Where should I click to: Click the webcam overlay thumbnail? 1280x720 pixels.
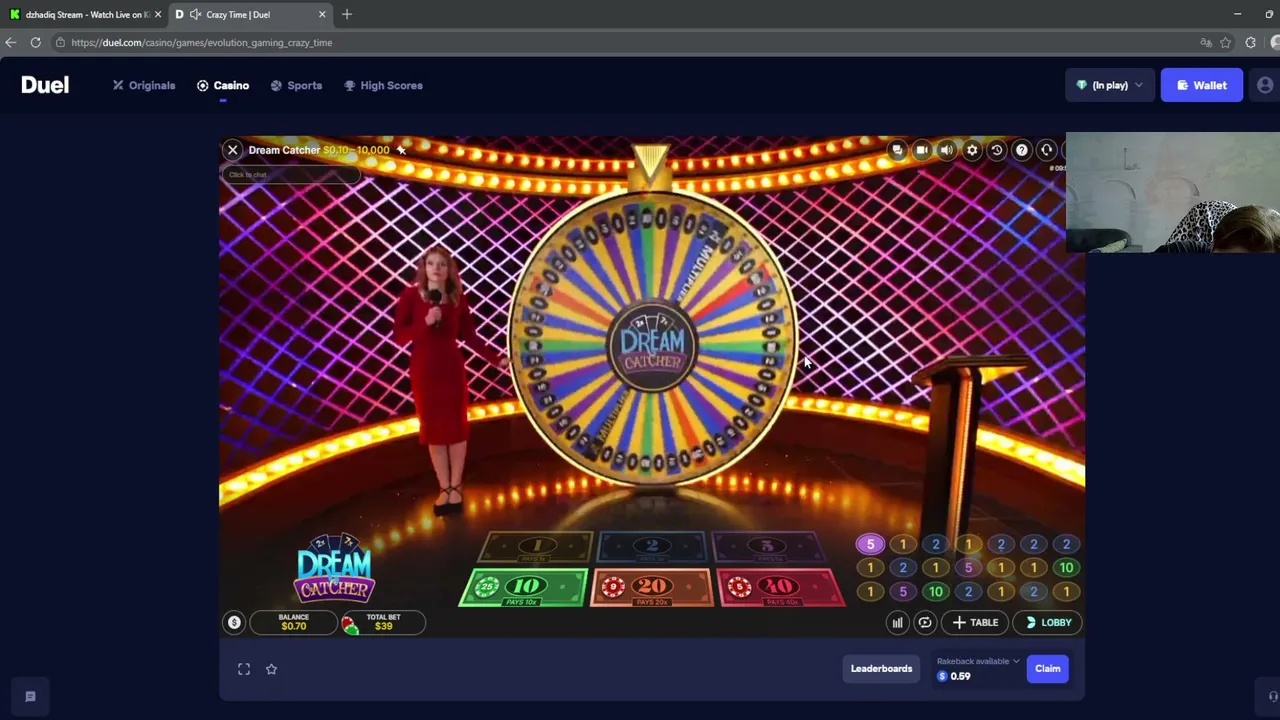(x=1173, y=192)
